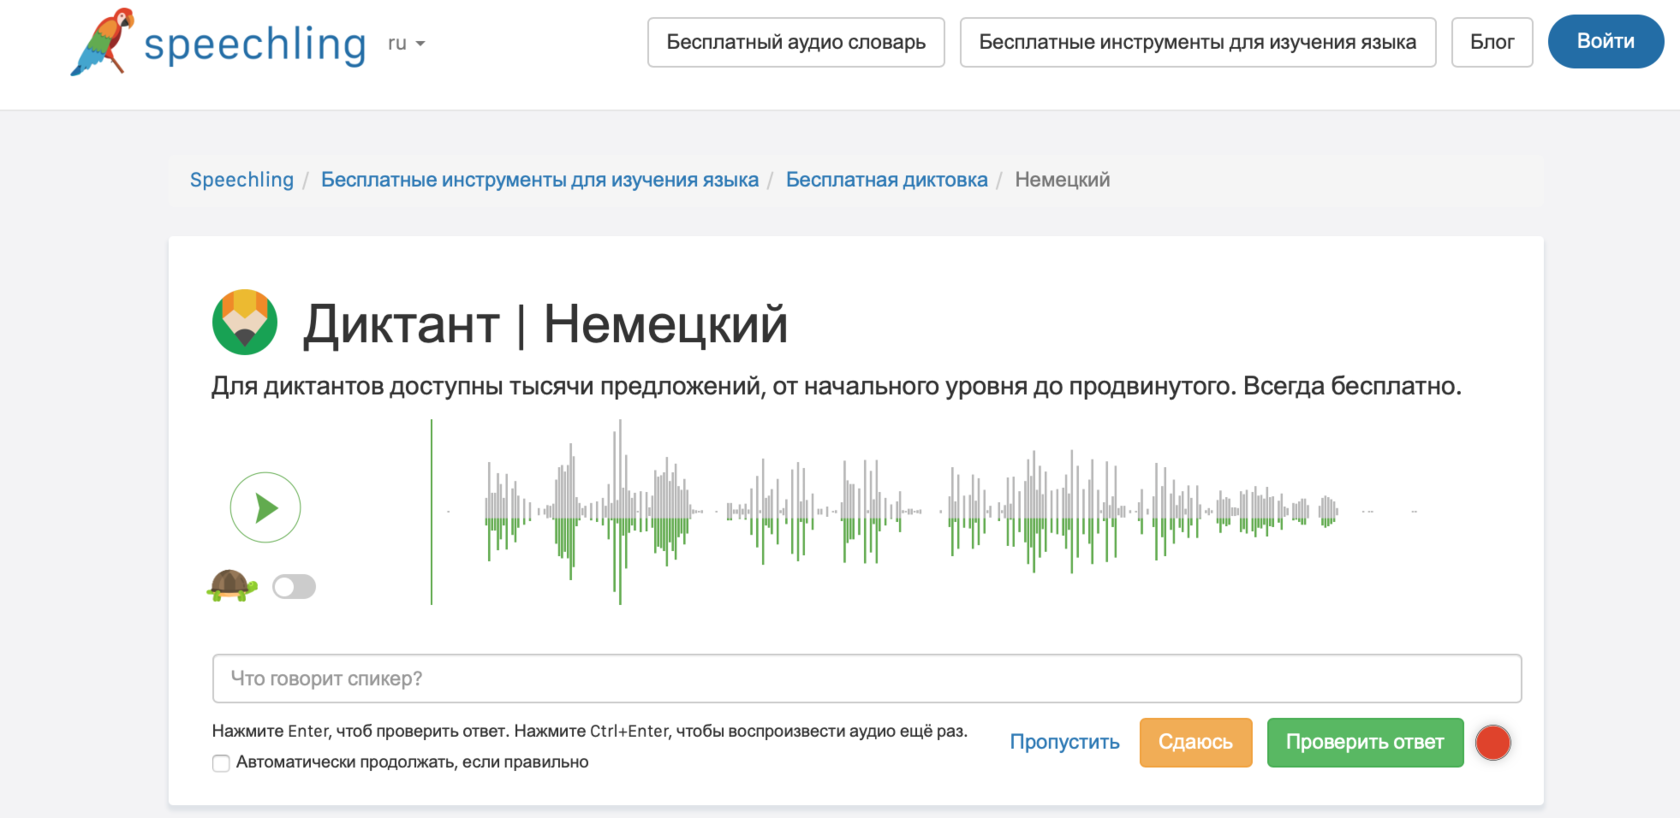Go to the 'Блог' page
This screenshot has width=1680, height=818.
pos(1491,42)
